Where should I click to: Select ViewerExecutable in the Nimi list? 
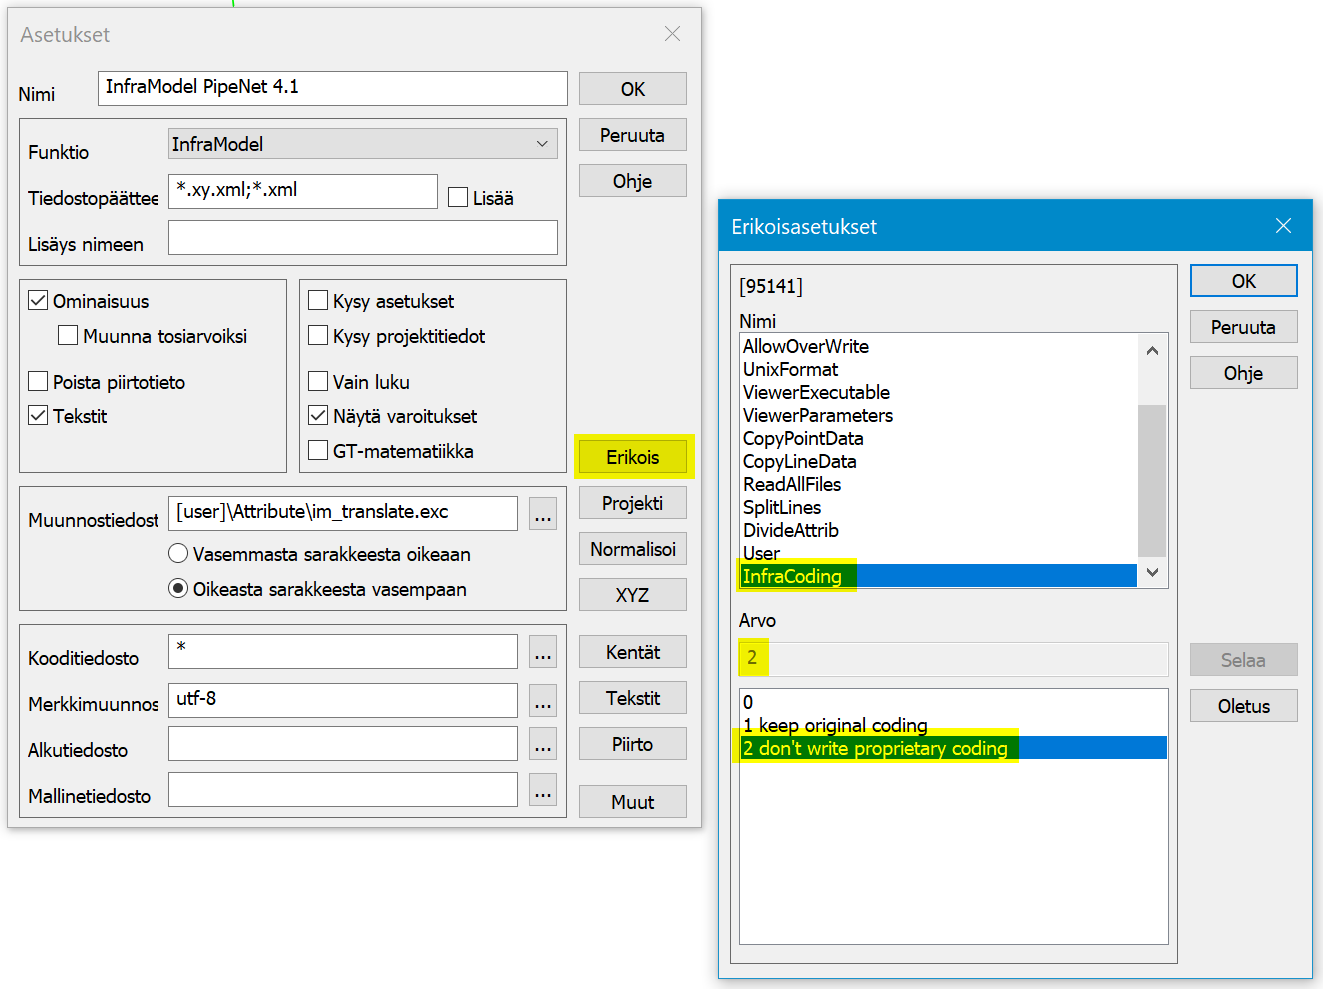(816, 392)
